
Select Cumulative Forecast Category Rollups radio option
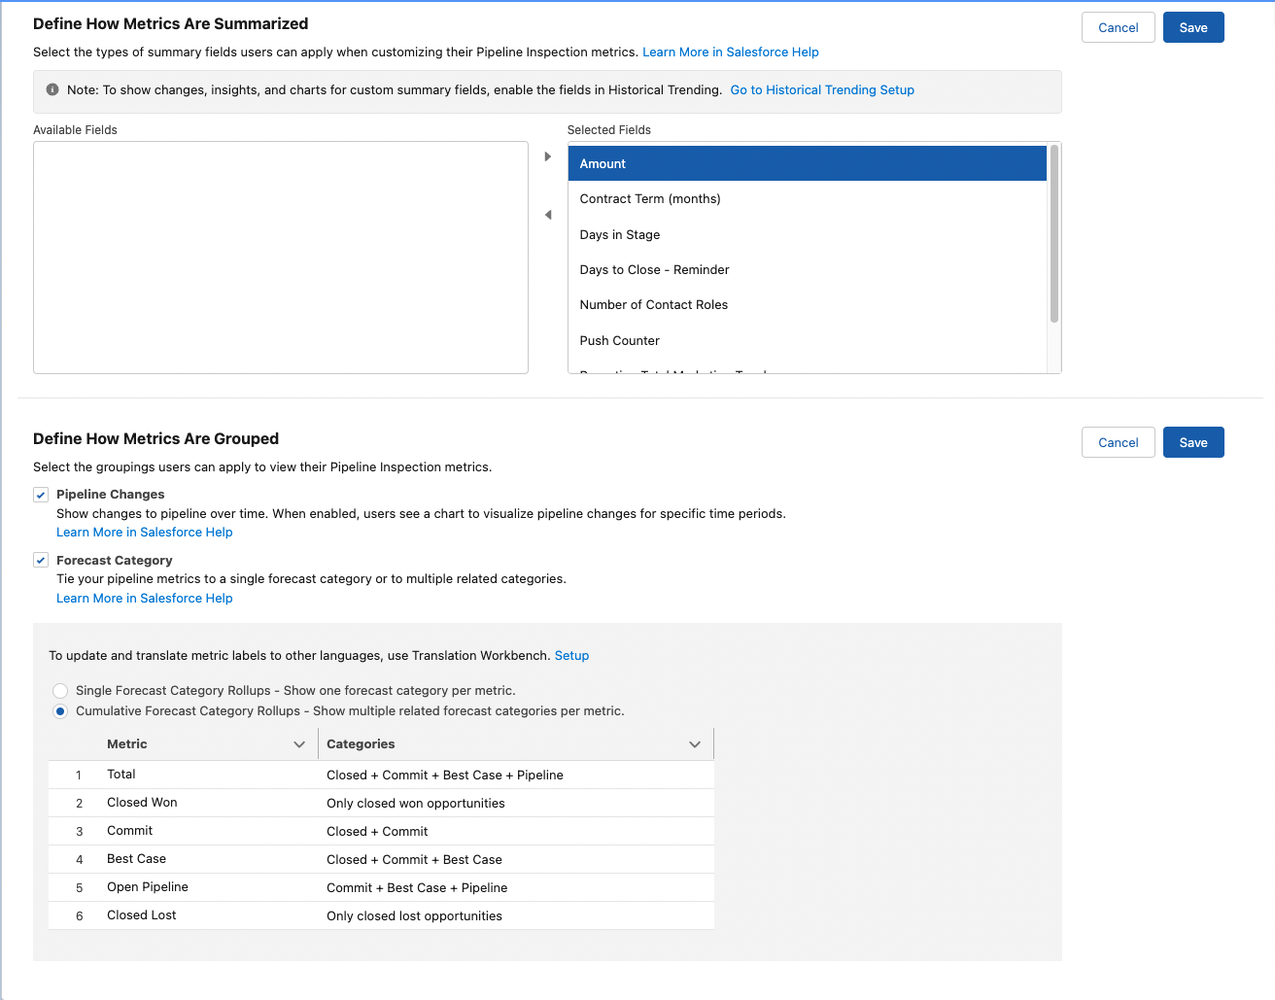(61, 712)
